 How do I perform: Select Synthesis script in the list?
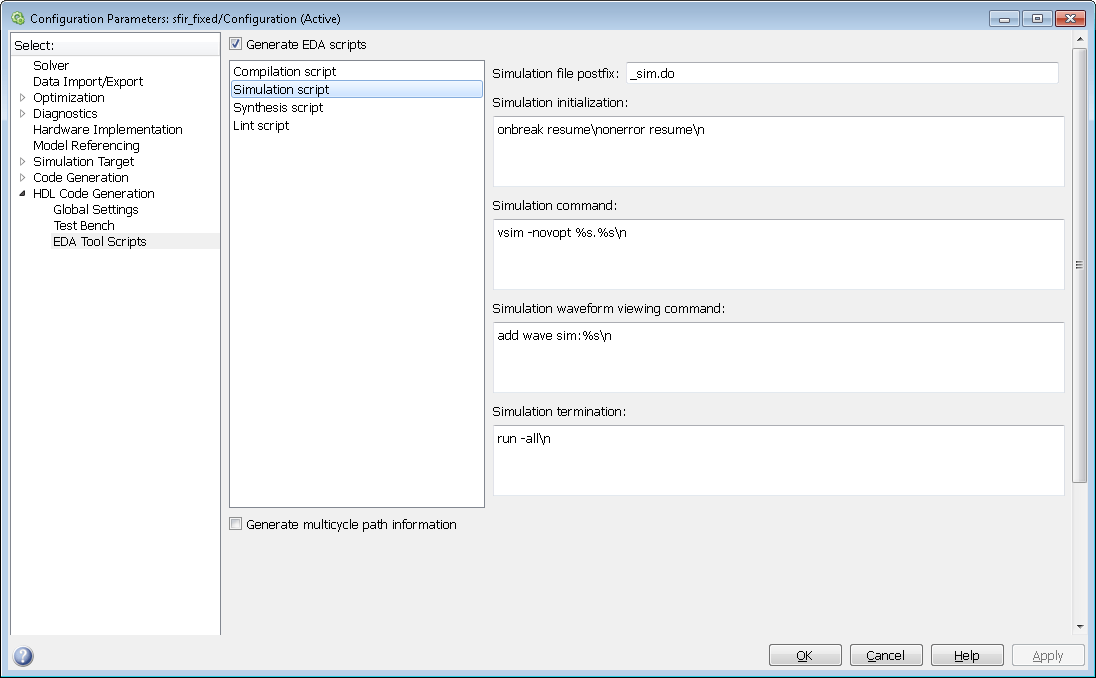pos(278,108)
